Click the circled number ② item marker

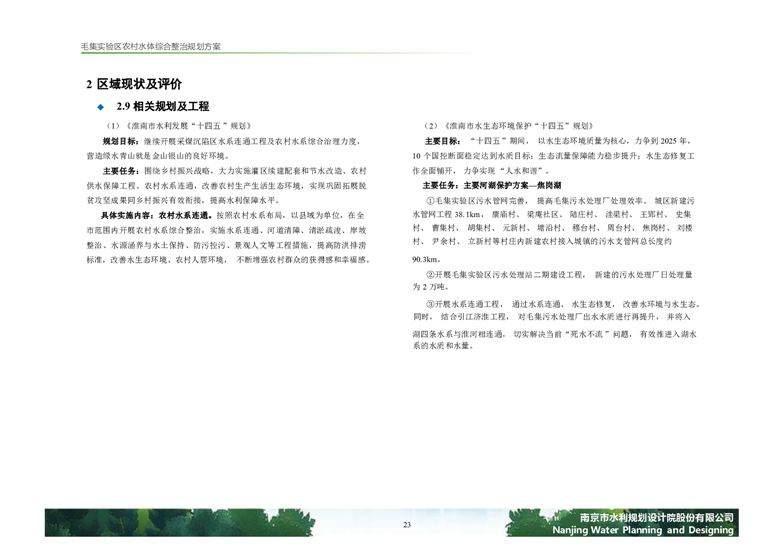pyautogui.click(x=431, y=274)
